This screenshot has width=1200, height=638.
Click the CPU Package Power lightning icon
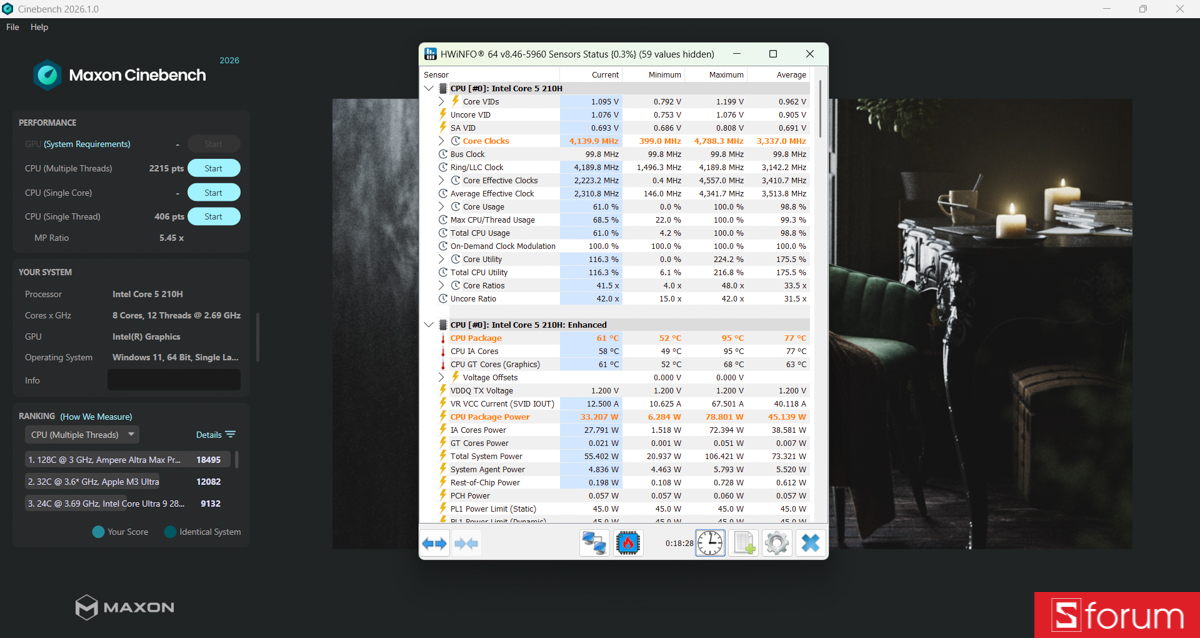[x=443, y=417]
